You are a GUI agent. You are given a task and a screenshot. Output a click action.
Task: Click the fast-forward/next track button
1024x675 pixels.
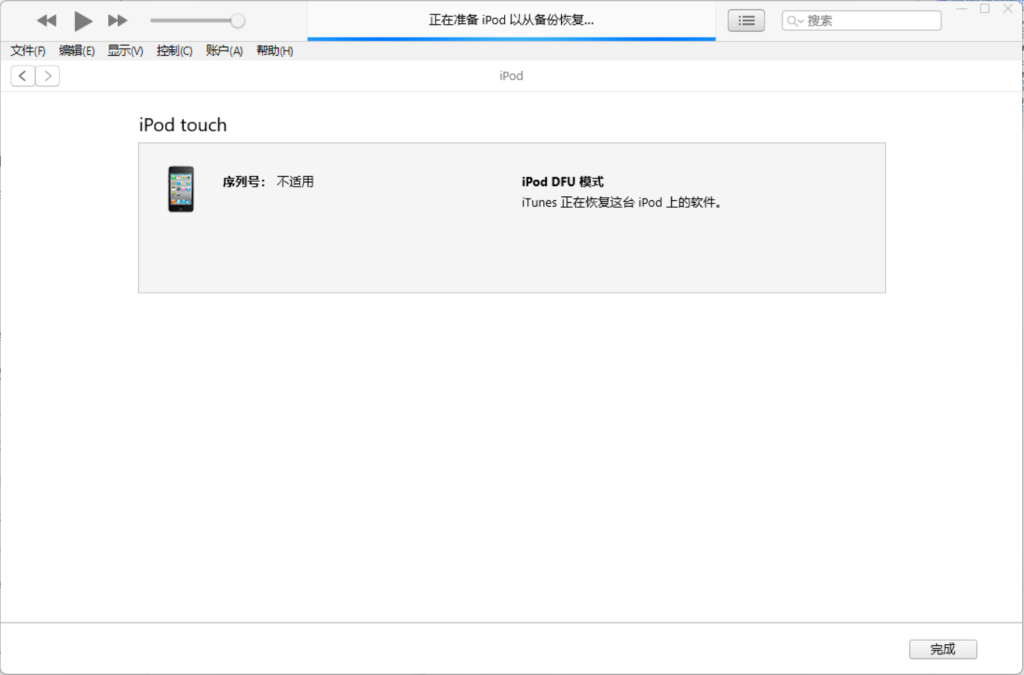point(117,20)
